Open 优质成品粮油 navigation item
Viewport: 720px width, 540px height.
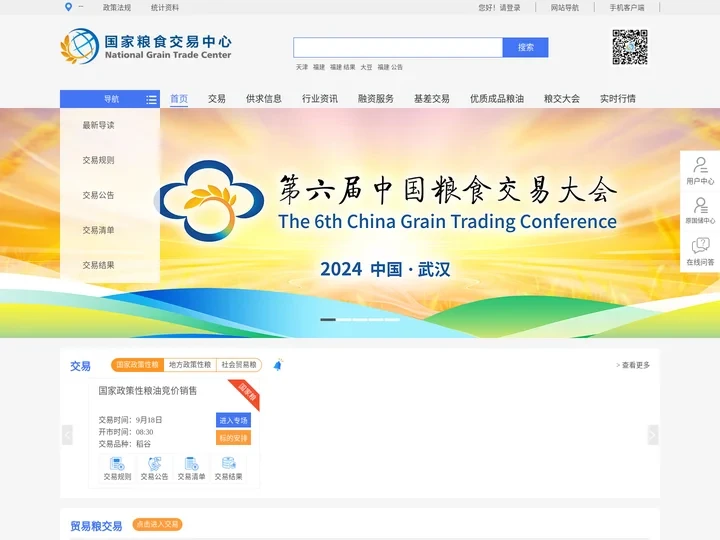click(x=497, y=99)
